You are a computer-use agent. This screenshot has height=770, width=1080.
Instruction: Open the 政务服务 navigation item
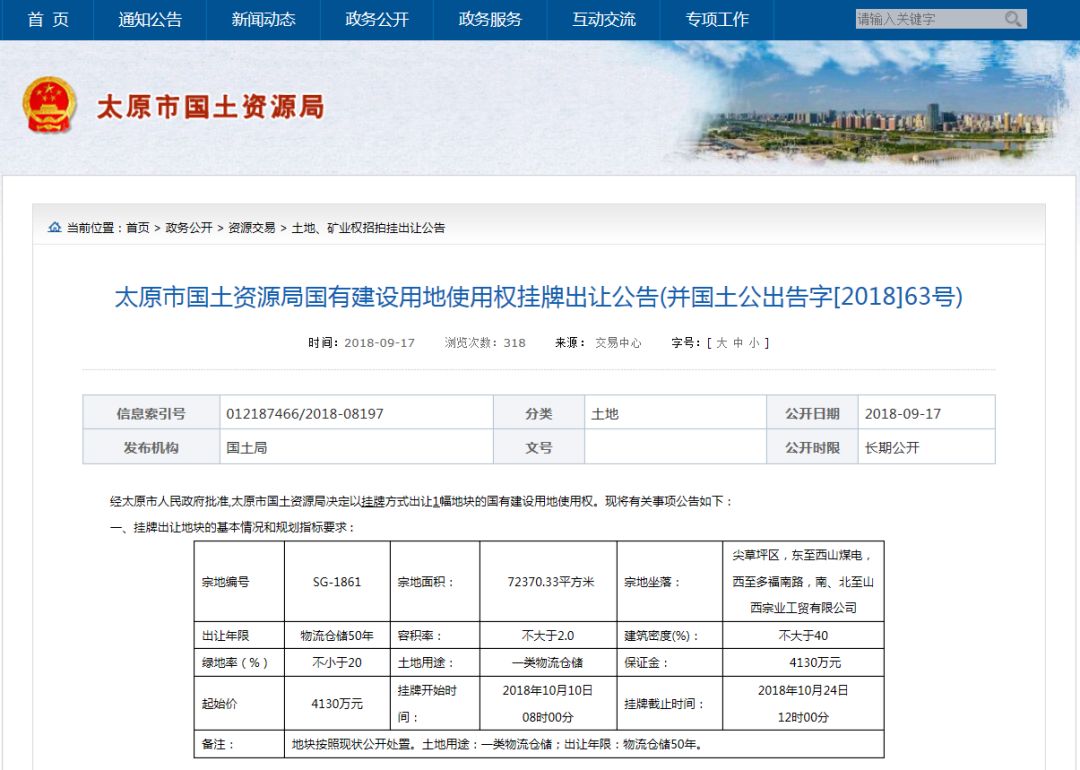pos(490,19)
